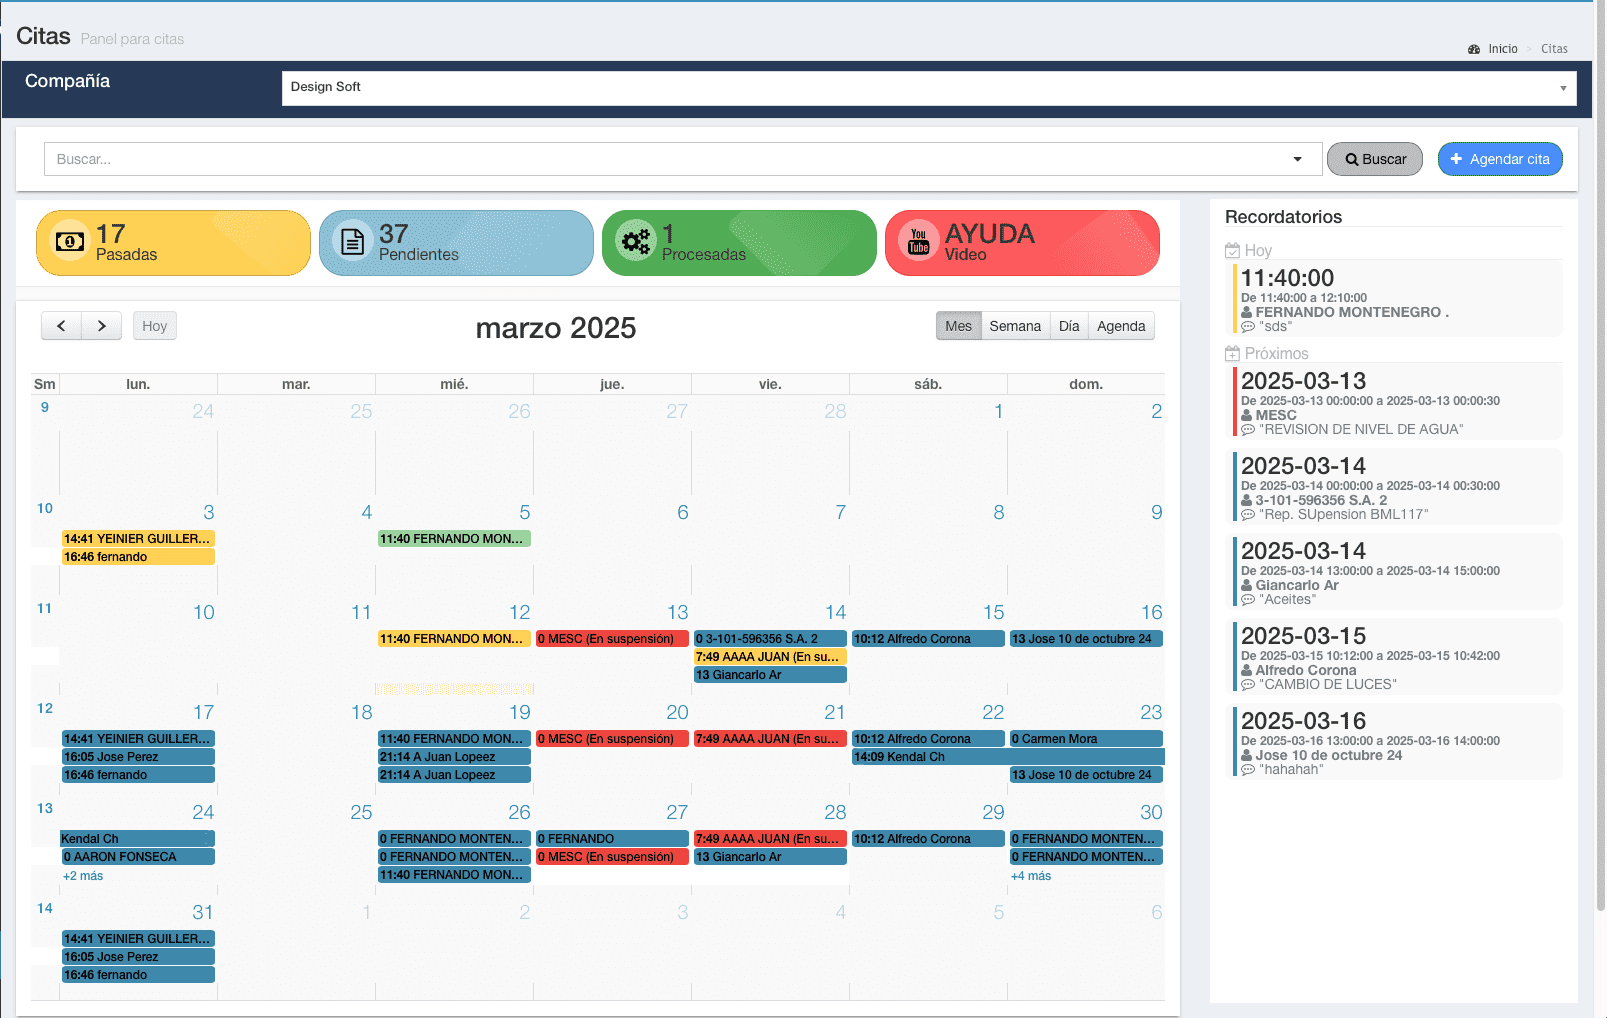The image size is (1607, 1018).
Task: Switch calendar to Semana view
Action: pos(1014,326)
